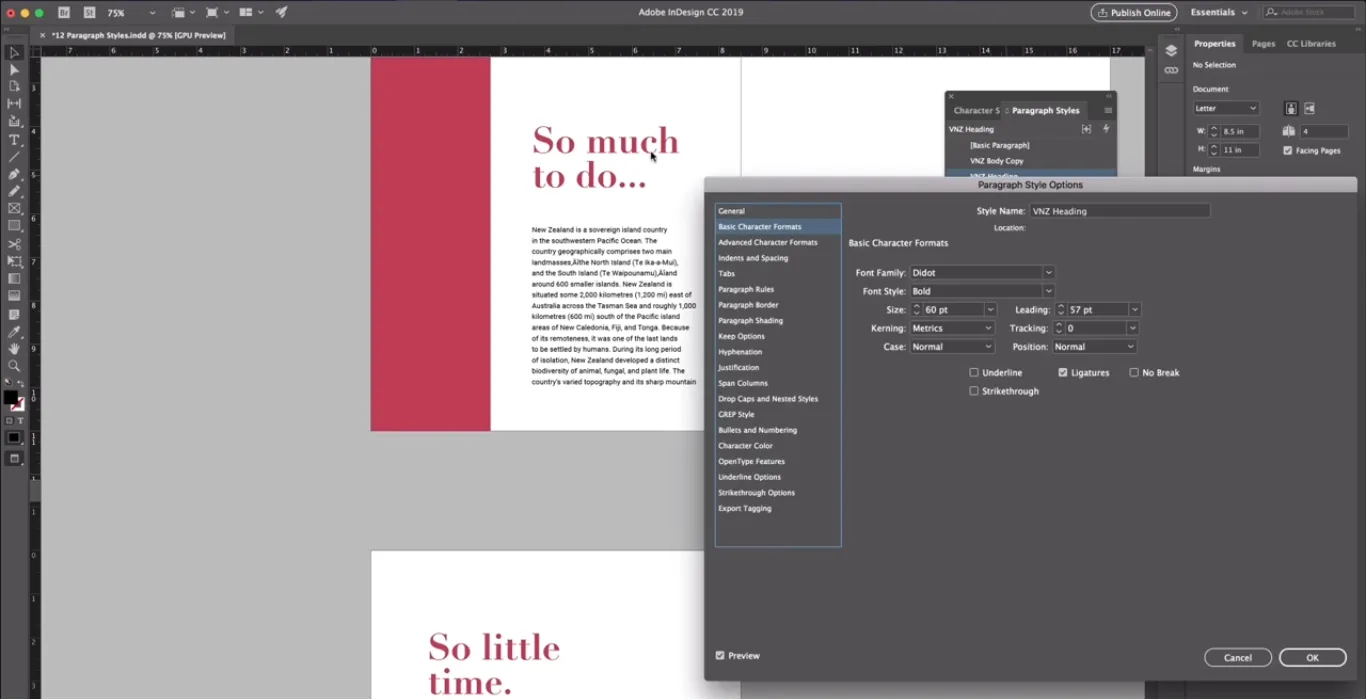Uncheck the Ligatures checkbox

(x=1063, y=373)
